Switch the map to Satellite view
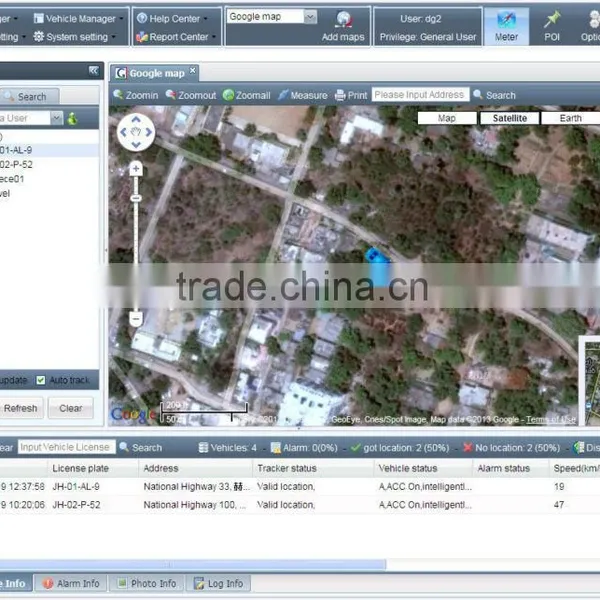 coord(510,118)
